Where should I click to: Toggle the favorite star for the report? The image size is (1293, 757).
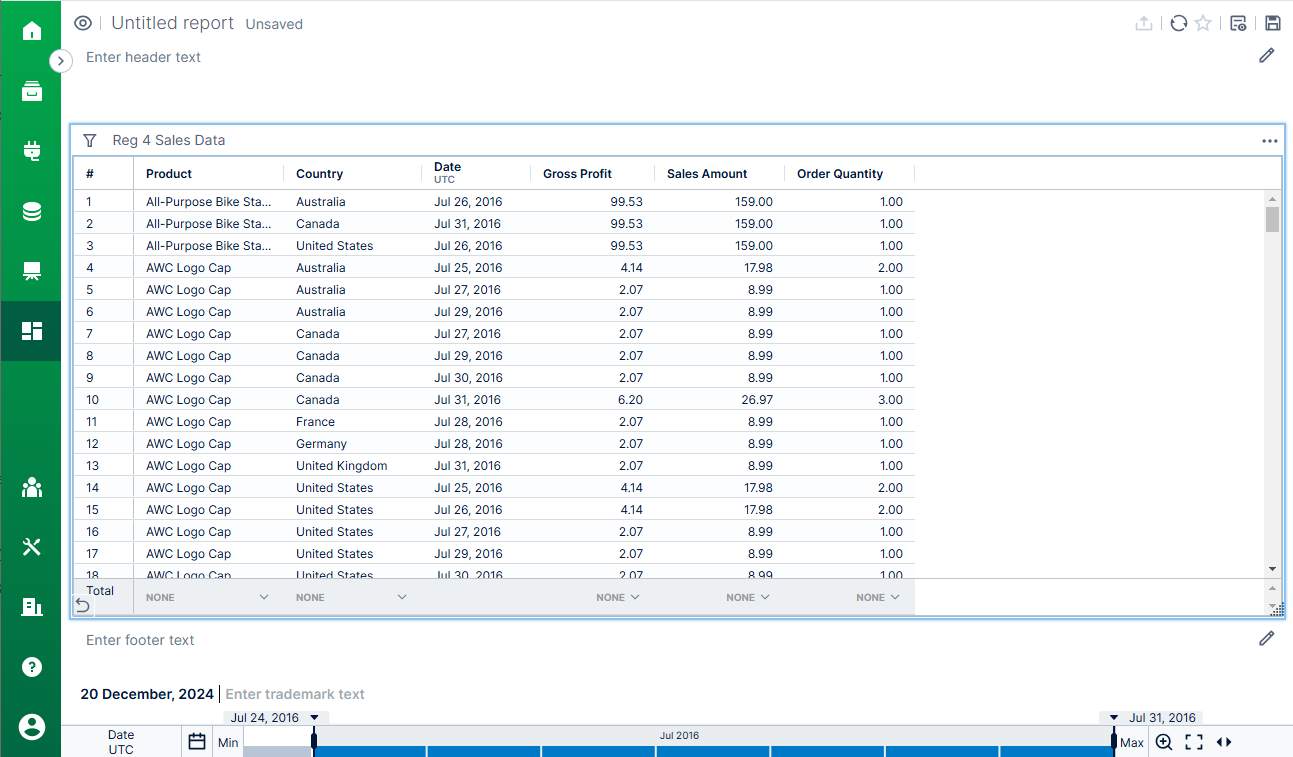click(x=1201, y=22)
